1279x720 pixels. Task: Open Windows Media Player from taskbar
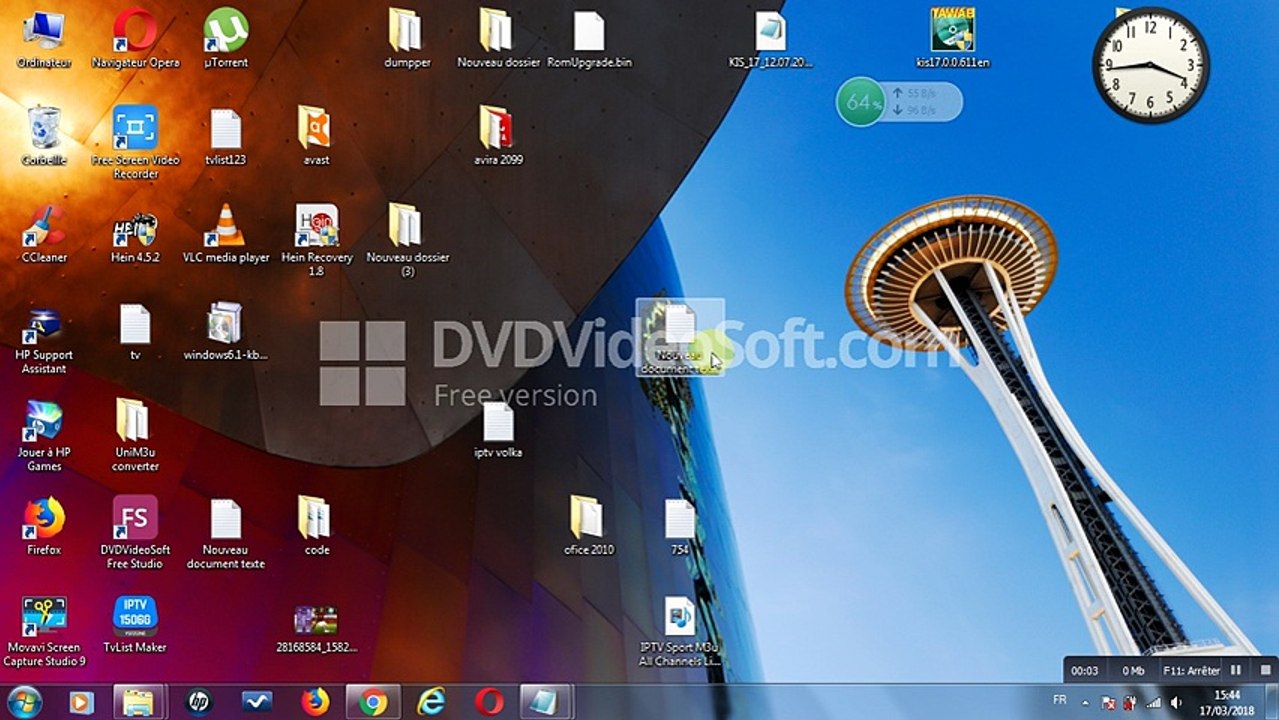81,702
